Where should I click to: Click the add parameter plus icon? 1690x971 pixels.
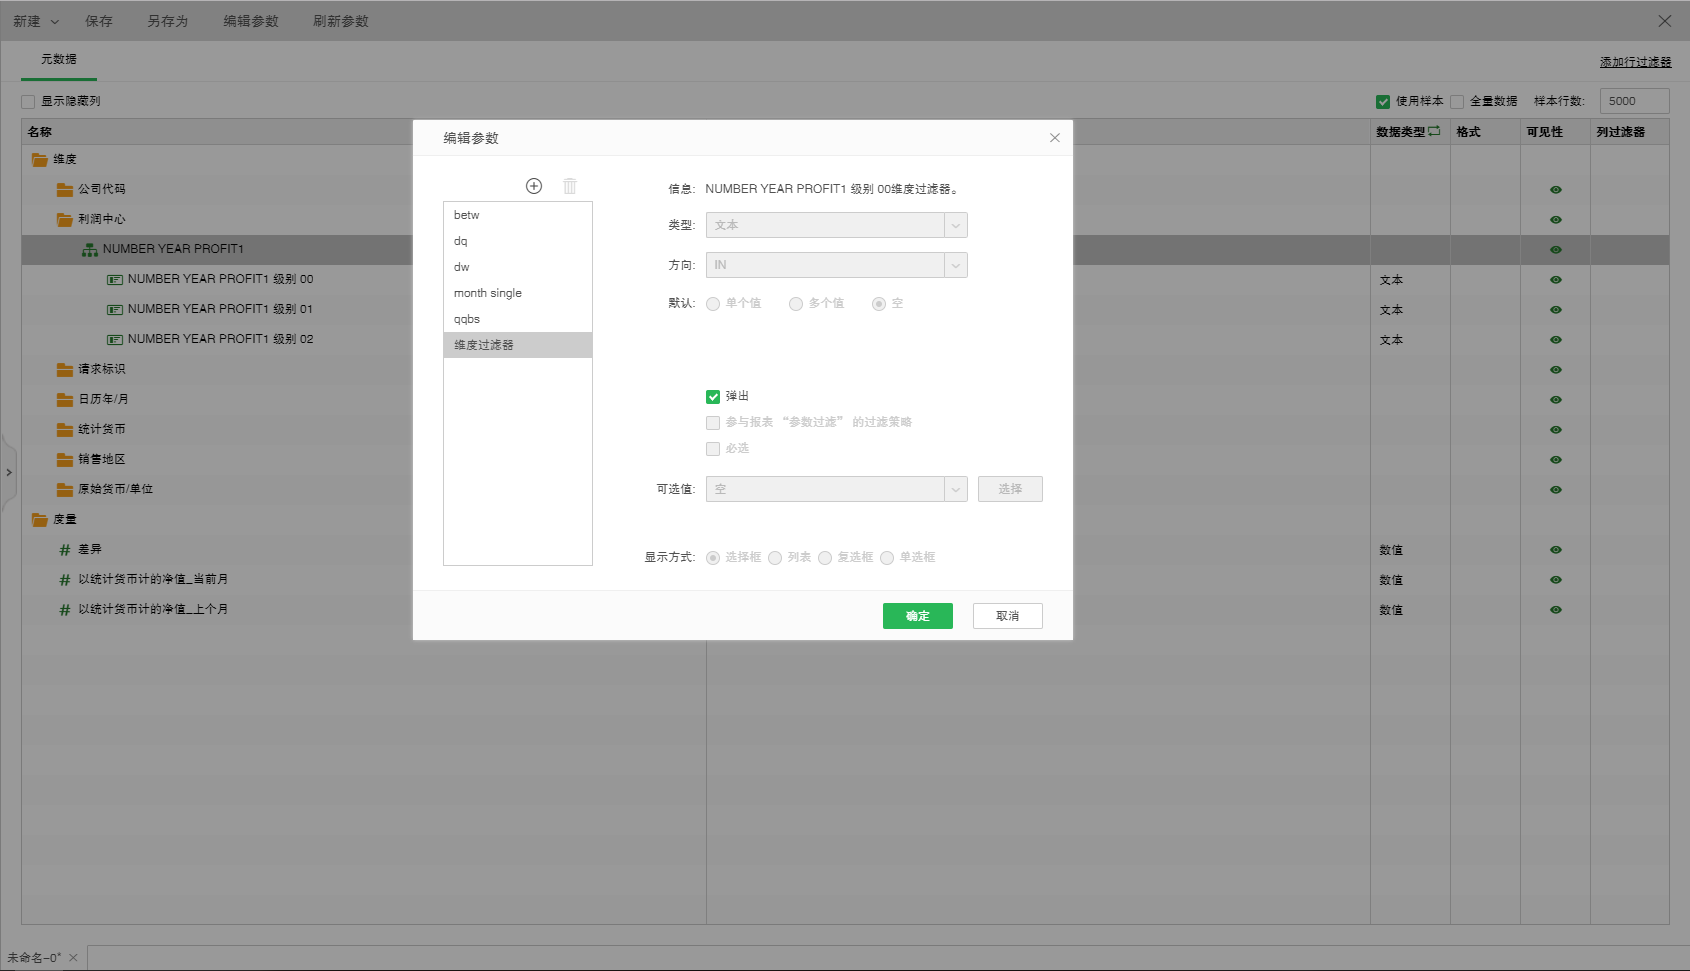[x=534, y=186]
